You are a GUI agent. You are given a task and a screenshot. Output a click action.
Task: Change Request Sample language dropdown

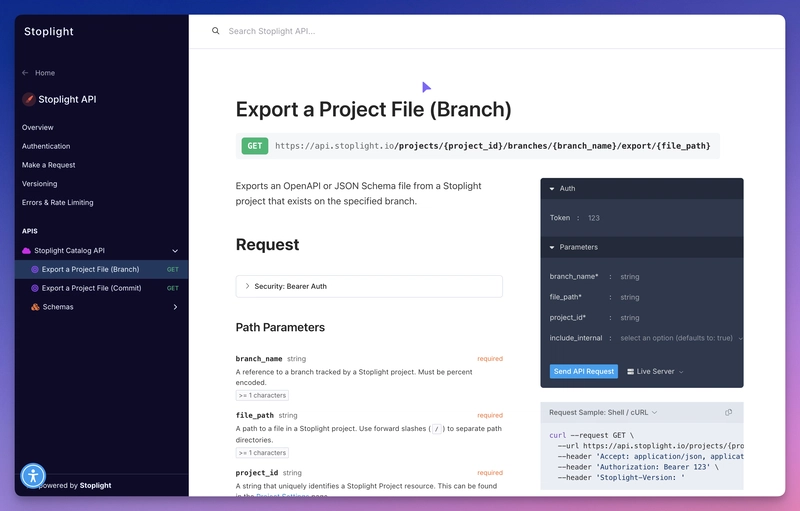coord(603,412)
